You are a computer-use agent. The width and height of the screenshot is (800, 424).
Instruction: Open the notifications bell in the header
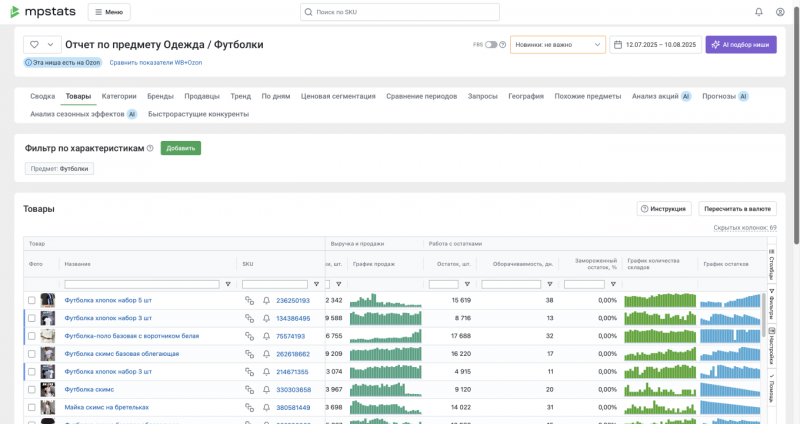pos(758,12)
